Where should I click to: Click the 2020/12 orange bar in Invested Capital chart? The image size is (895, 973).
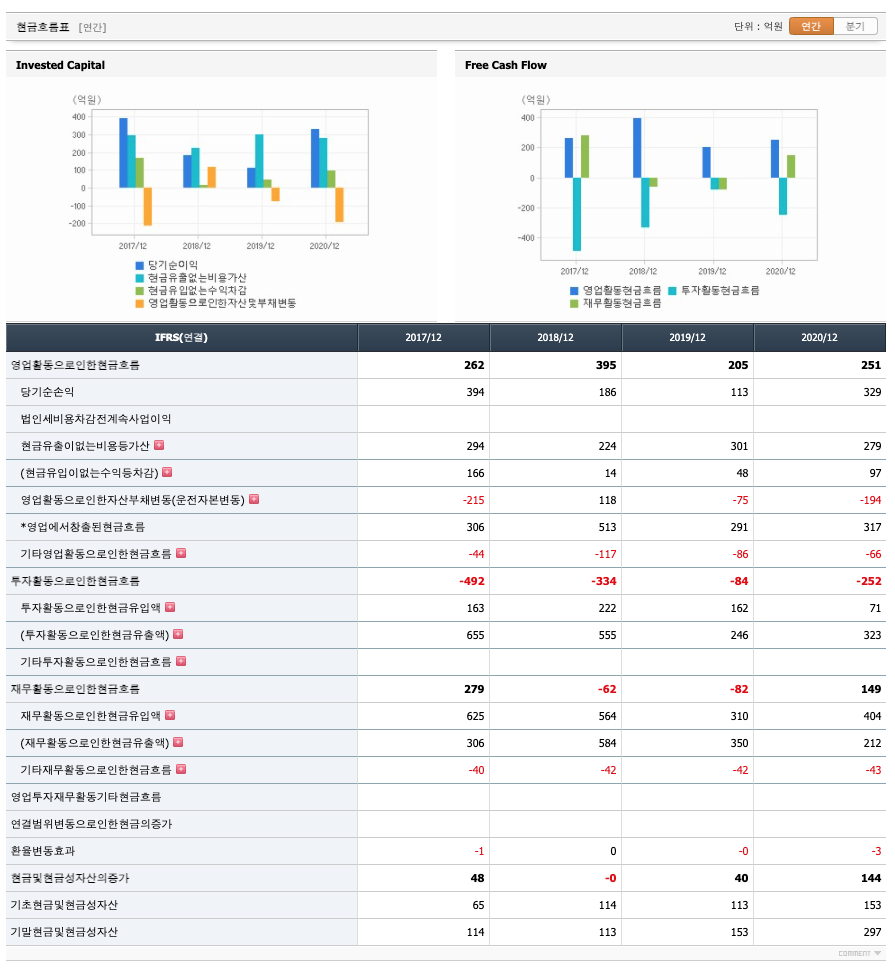(x=340, y=205)
